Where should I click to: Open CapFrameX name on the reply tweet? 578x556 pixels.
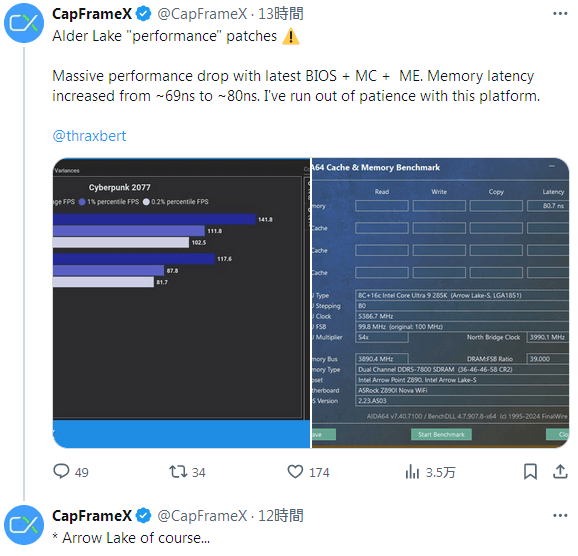(92, 515)
